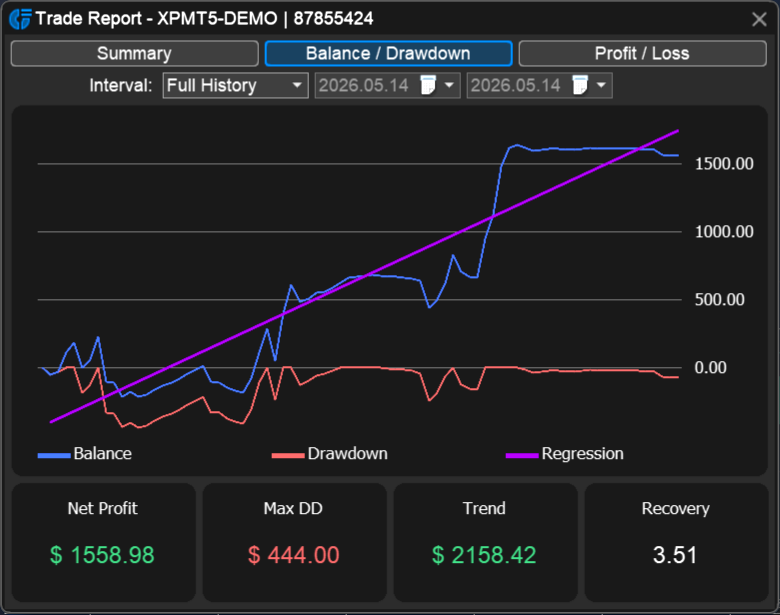Open the start date calendar icon
Viewport: 780px width, 615px height.
click(x=428, y=85)
